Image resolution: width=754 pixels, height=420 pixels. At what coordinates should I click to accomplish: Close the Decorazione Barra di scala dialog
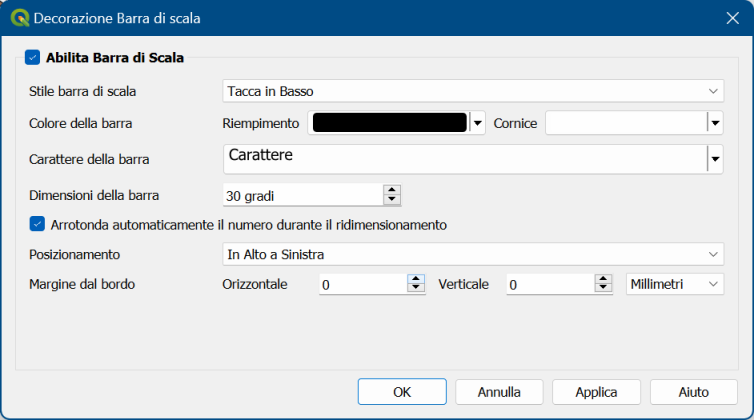732,18
